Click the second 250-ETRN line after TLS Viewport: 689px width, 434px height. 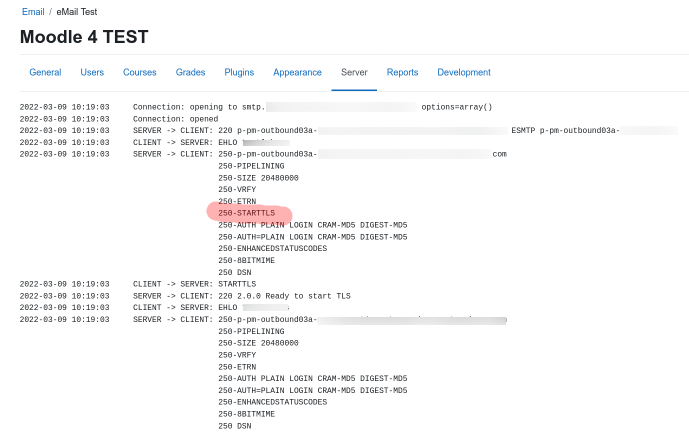237,367
